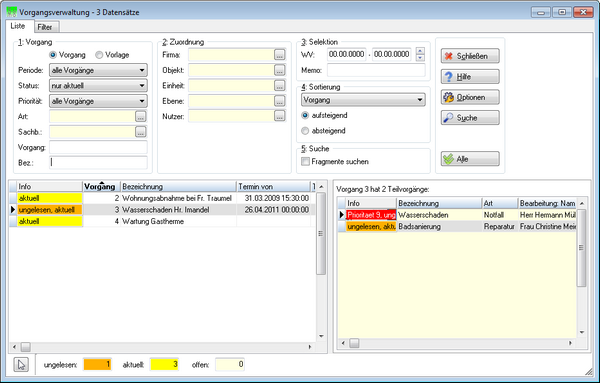Viewport: 600px width, 383px height.
Task: Select row Wasserschaden Hr. Imandel
Action: coord(162,210)
